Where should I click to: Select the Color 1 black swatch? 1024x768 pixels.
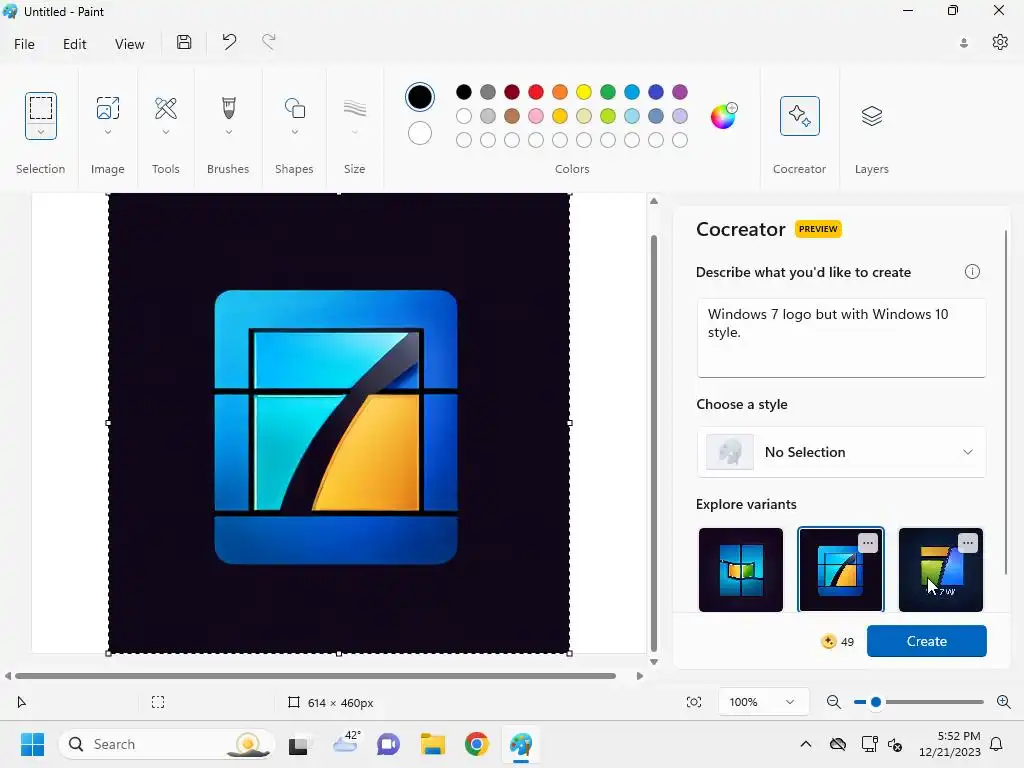420,97
